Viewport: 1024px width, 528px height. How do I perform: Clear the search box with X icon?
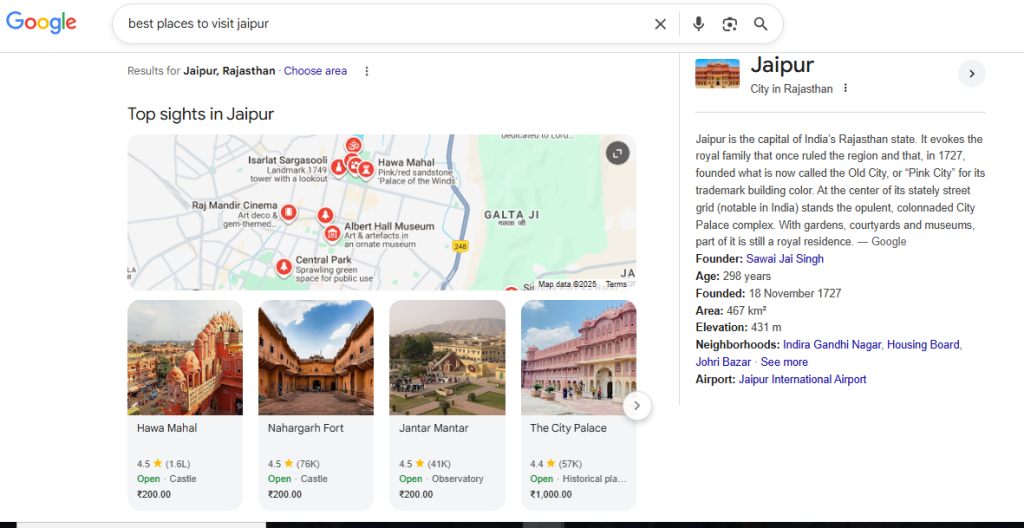point(660,24)
